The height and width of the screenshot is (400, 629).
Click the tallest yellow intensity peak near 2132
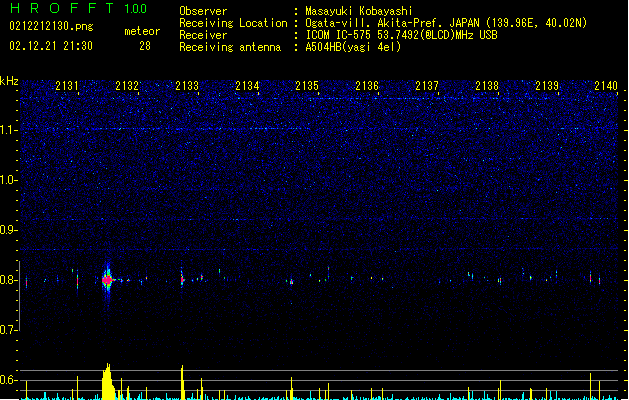108,381
